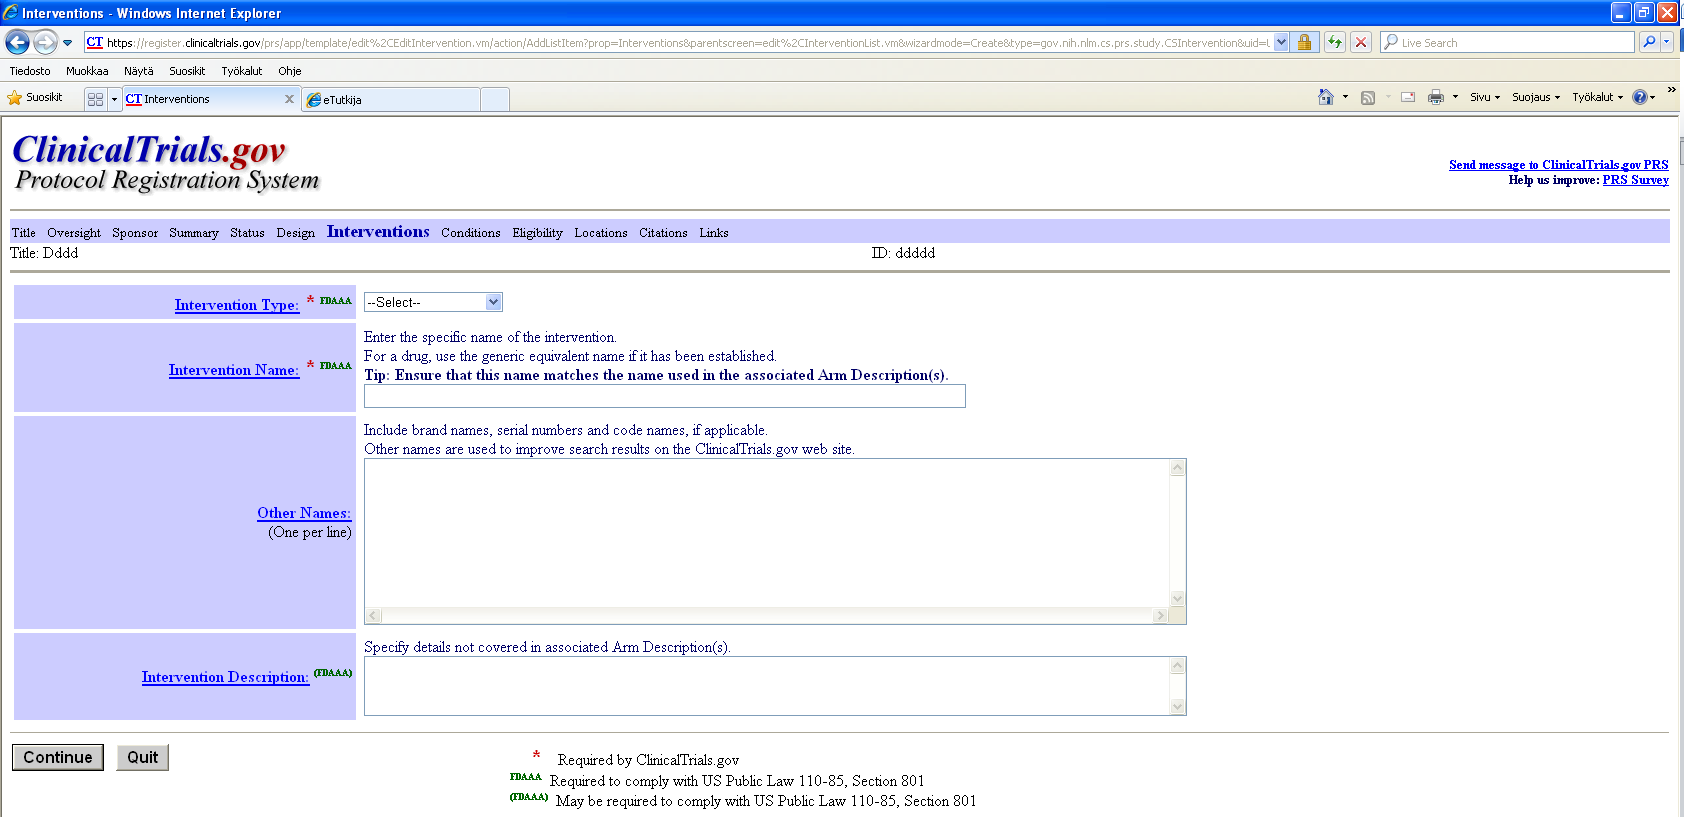Open the tab list dropdown arrow
This screenshot has width=1684, height=817.
pyautogui.click(x=114, y=99)
